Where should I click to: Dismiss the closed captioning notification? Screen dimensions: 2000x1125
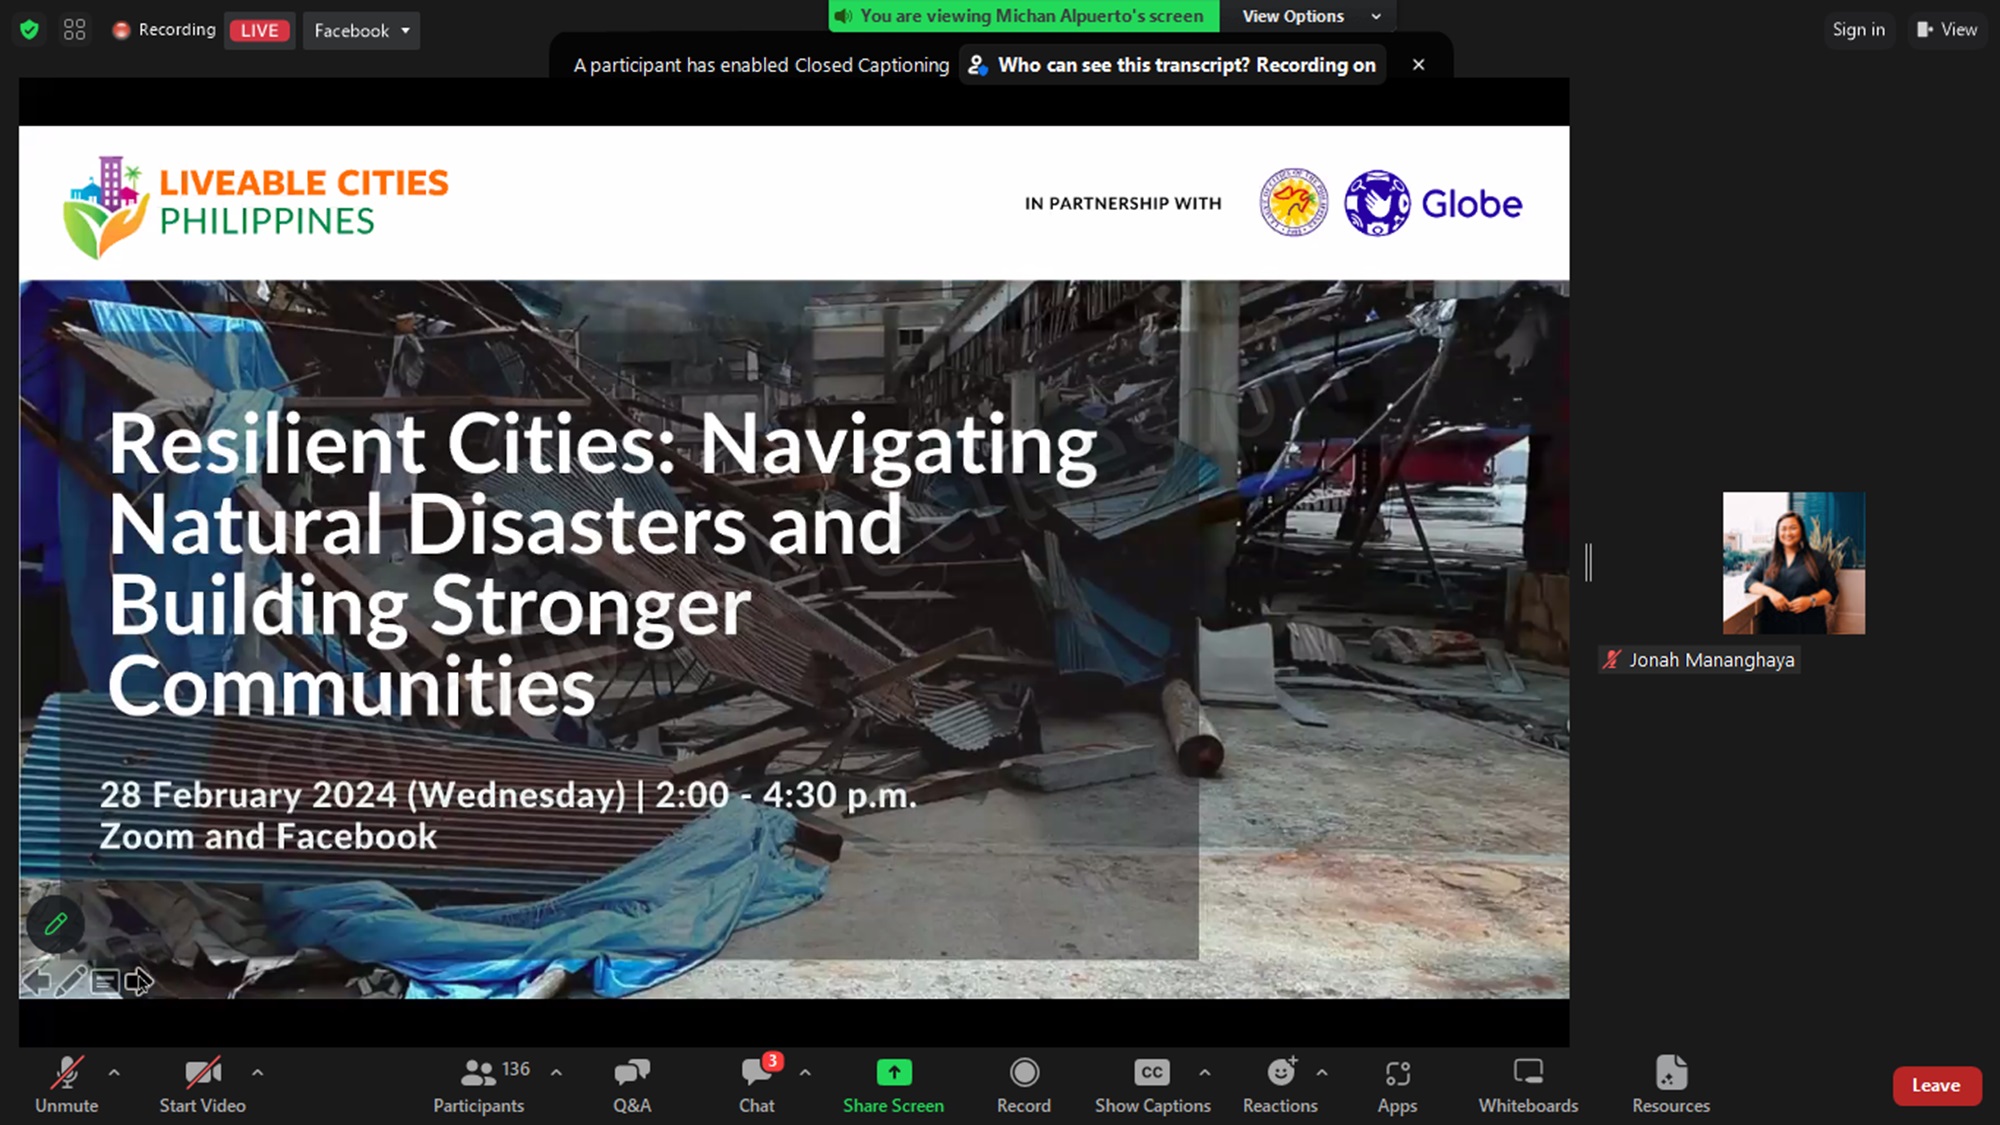tap(1418, 65)
